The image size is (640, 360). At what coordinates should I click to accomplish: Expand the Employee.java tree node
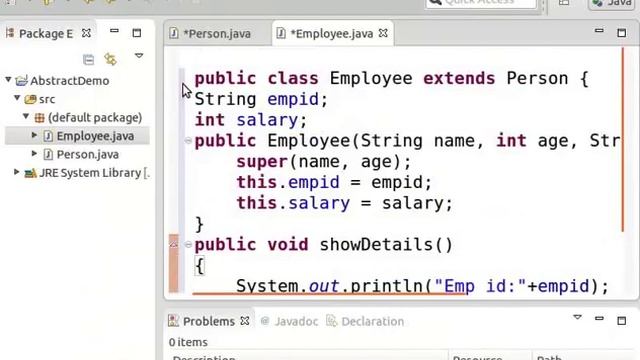tap(34, 136)
